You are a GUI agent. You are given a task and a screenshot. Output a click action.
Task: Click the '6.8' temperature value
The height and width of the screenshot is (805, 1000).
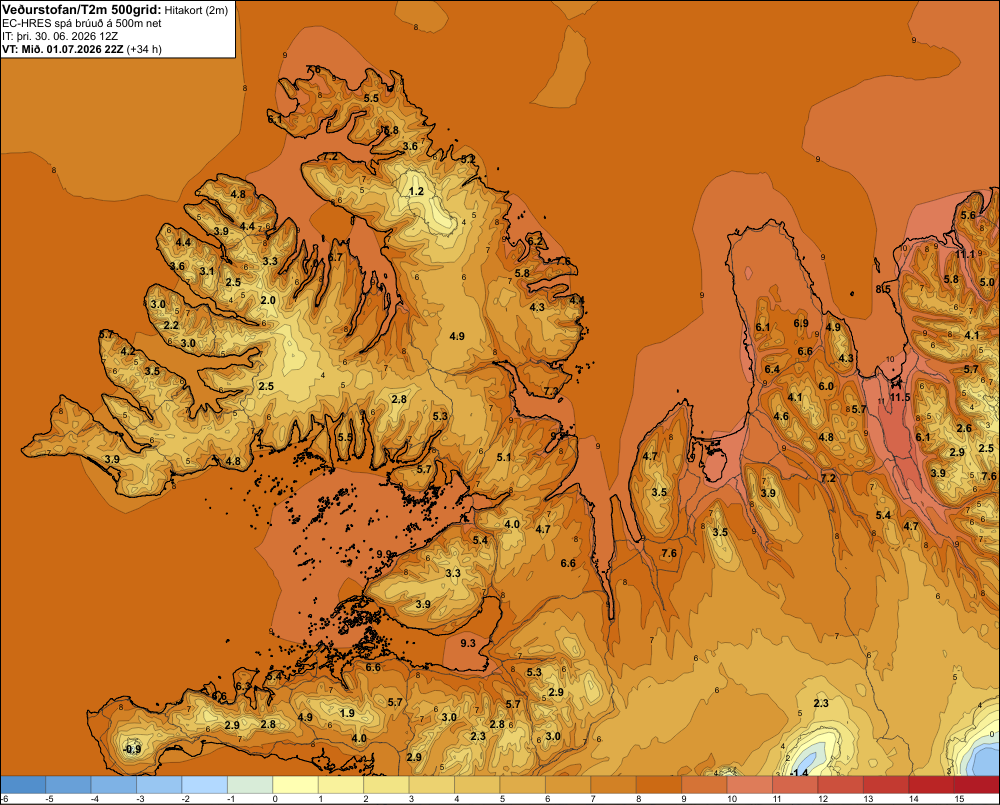pyautogui.click(x=390, y=130)
